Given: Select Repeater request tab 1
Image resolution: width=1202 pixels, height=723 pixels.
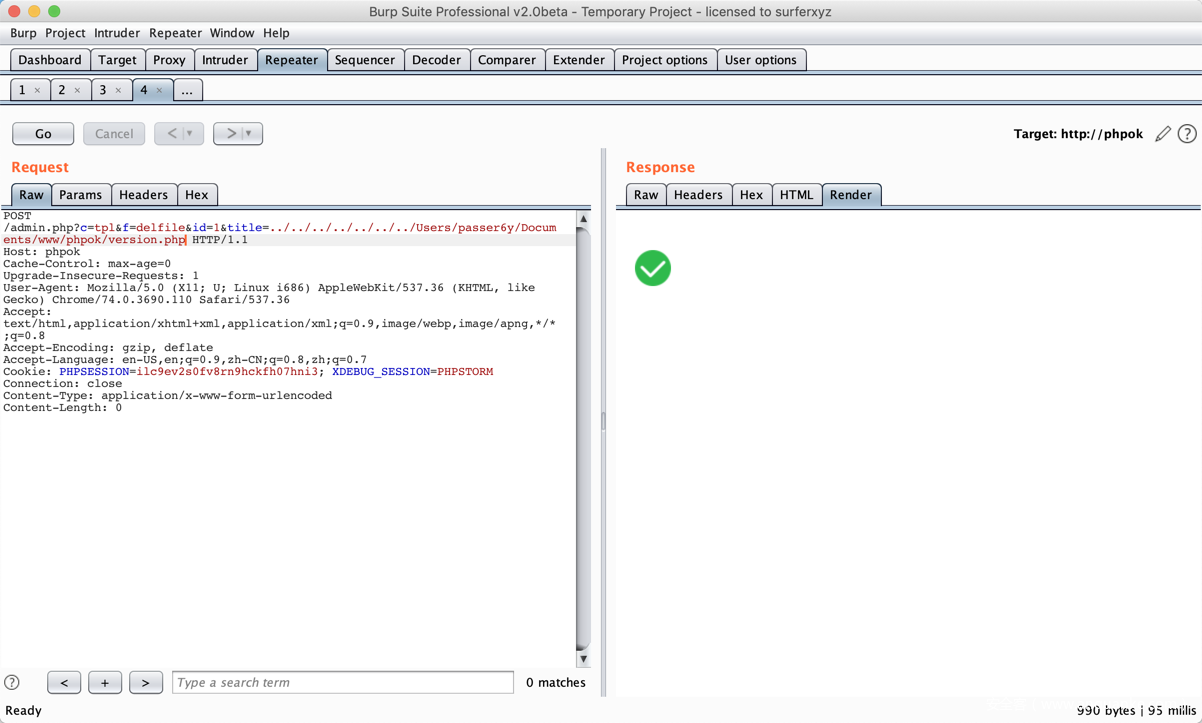Looking at the screenshot, I should point(22,90).
